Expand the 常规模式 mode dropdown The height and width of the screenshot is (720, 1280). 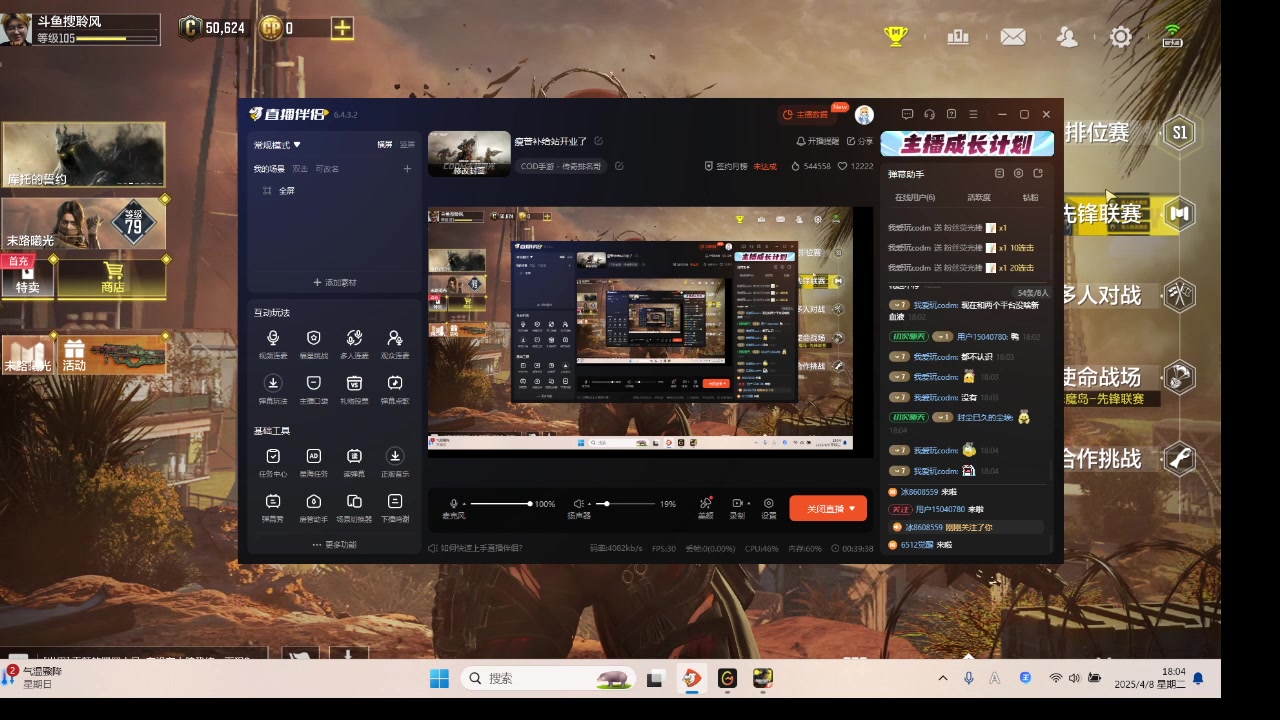(277, 145)
